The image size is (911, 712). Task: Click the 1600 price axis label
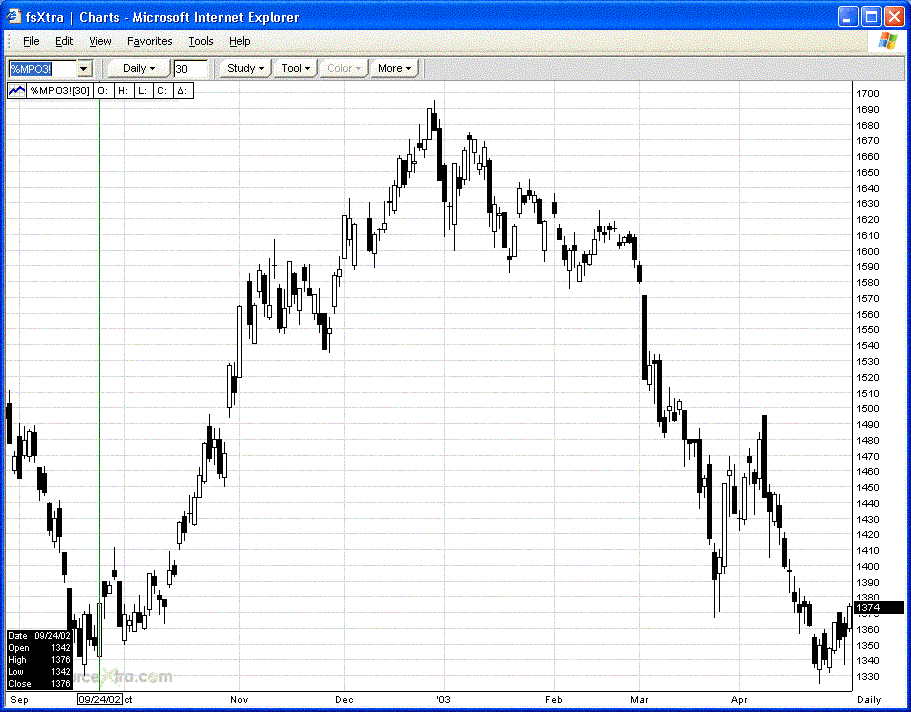(x=868, y=251)
